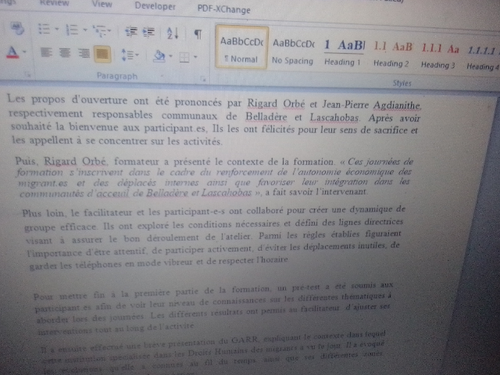
Task: Click the italic word "renforcement"
Action: [245, 172]
